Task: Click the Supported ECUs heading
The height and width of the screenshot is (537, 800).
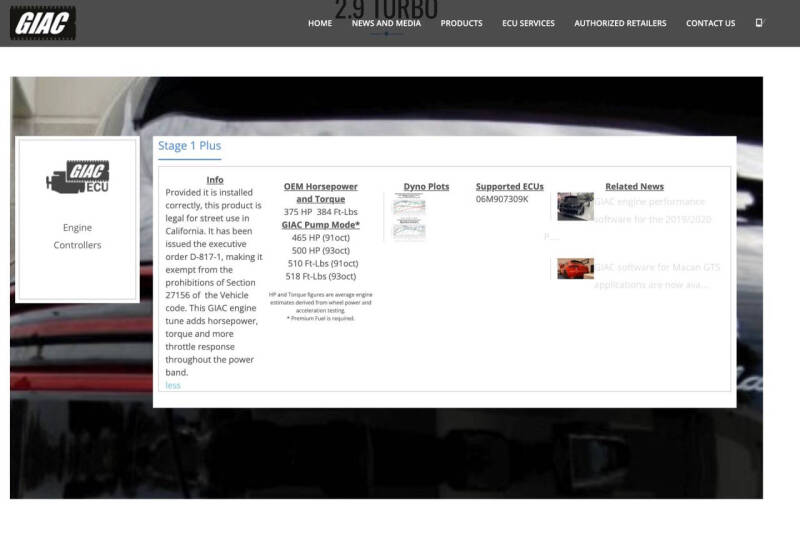Action: (509, 187)
